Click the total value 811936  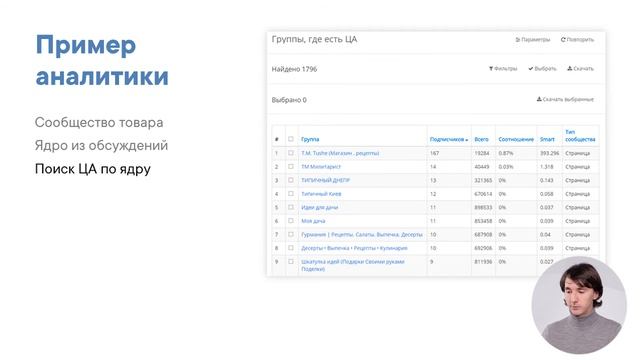[483, 262]
